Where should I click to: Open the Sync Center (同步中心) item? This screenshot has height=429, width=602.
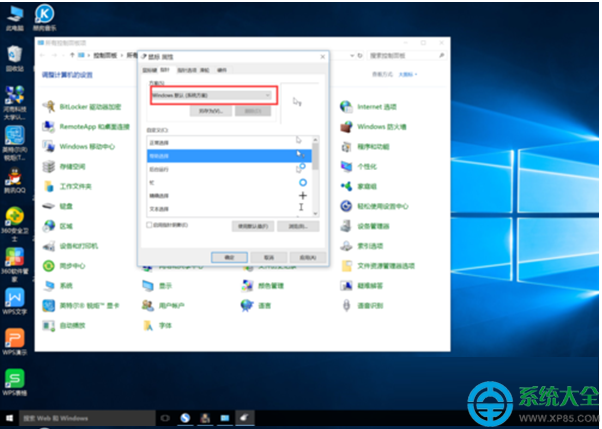64,266
